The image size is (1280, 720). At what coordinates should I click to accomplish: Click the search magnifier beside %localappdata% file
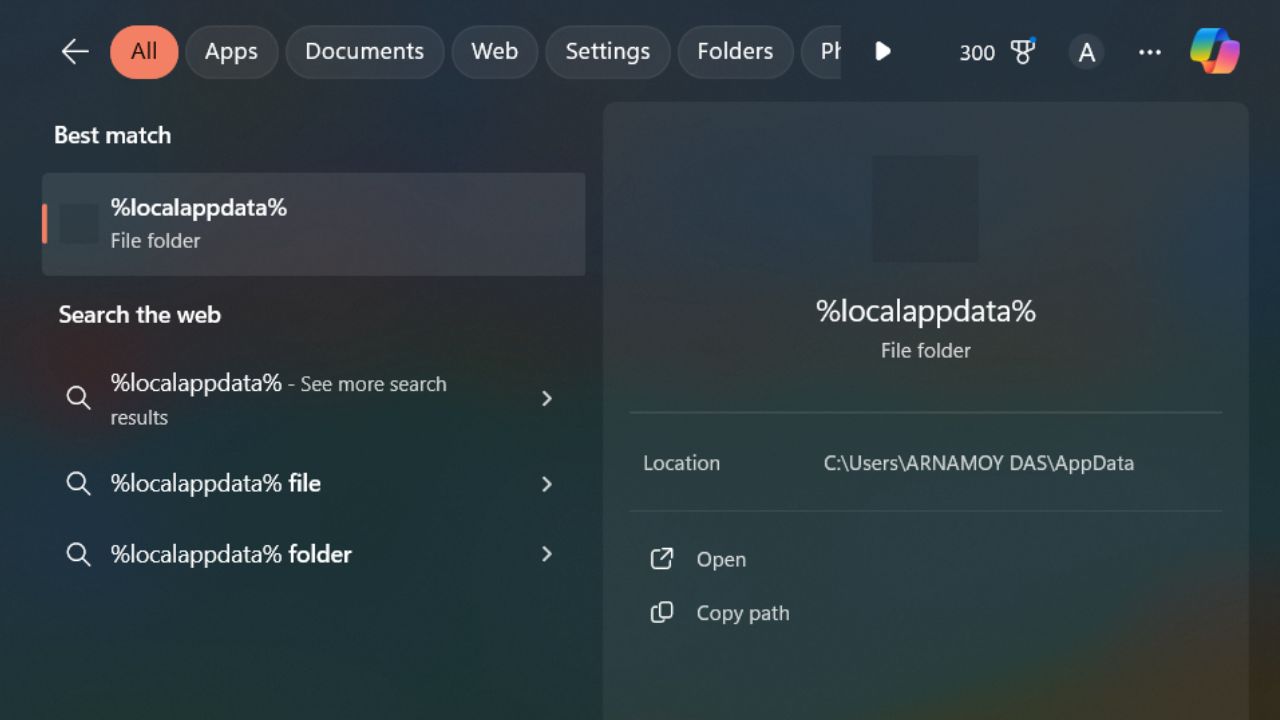78,484
